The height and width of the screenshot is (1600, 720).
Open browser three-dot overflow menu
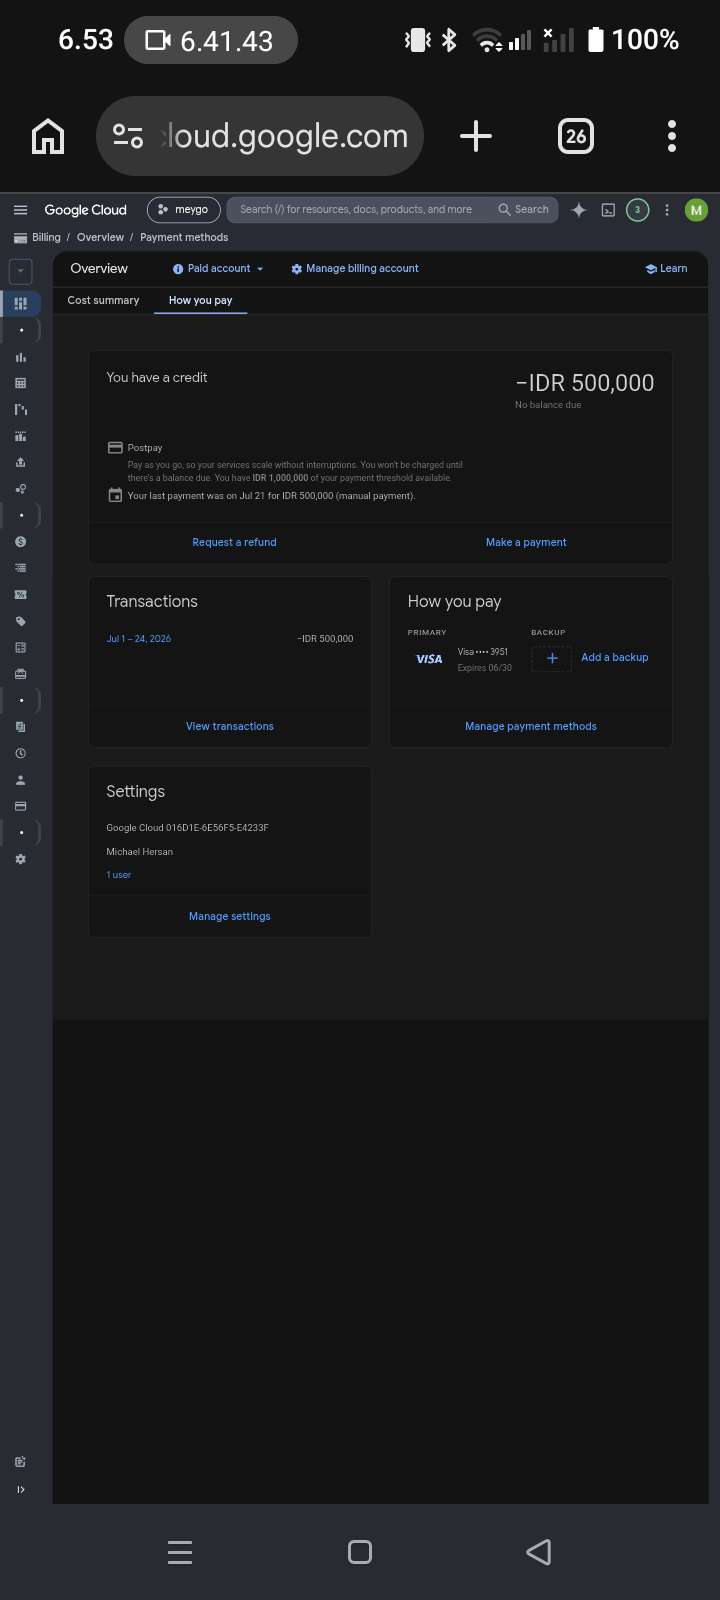[672, 136]
